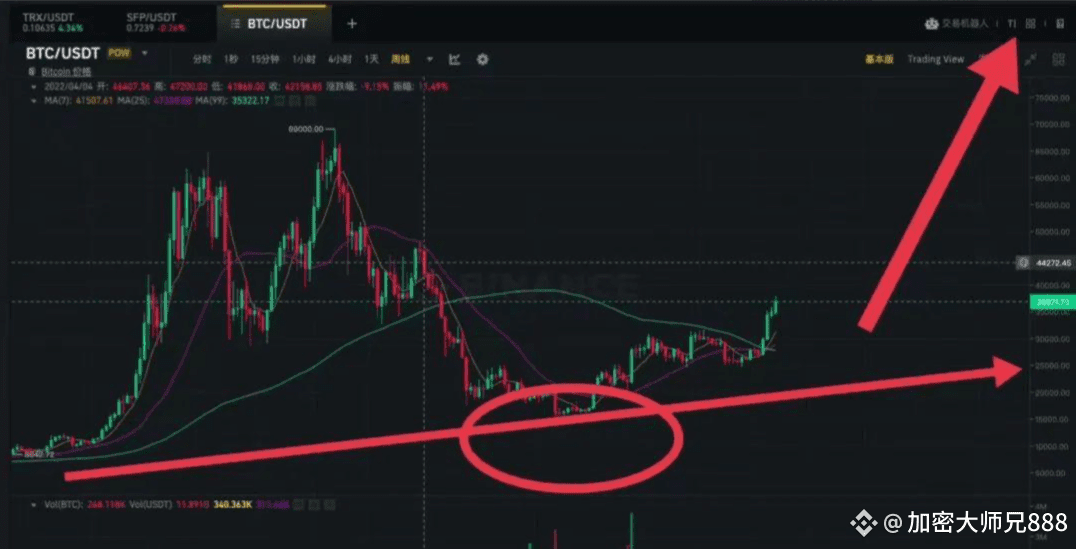This screenshot has width=1076, height=549.
Task: Switch to the TRX/USDT tab
Action: point(49,22)
